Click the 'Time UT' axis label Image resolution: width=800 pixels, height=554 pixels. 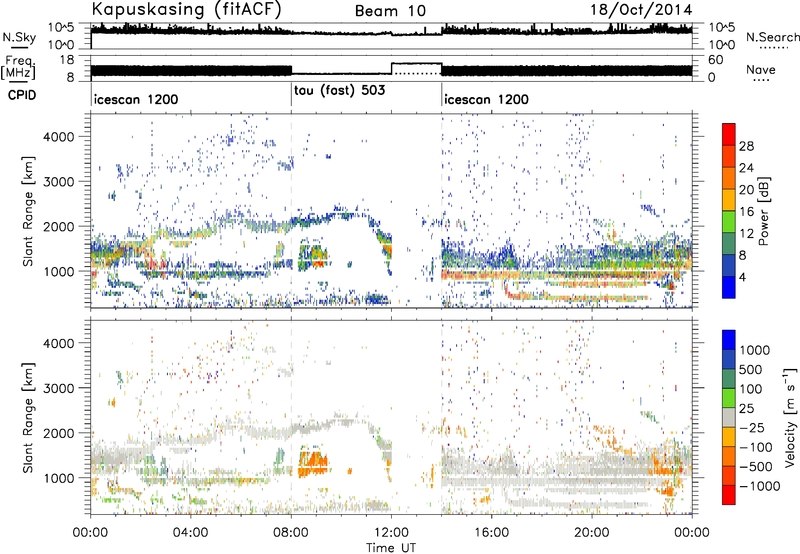[x=391, y=548]
